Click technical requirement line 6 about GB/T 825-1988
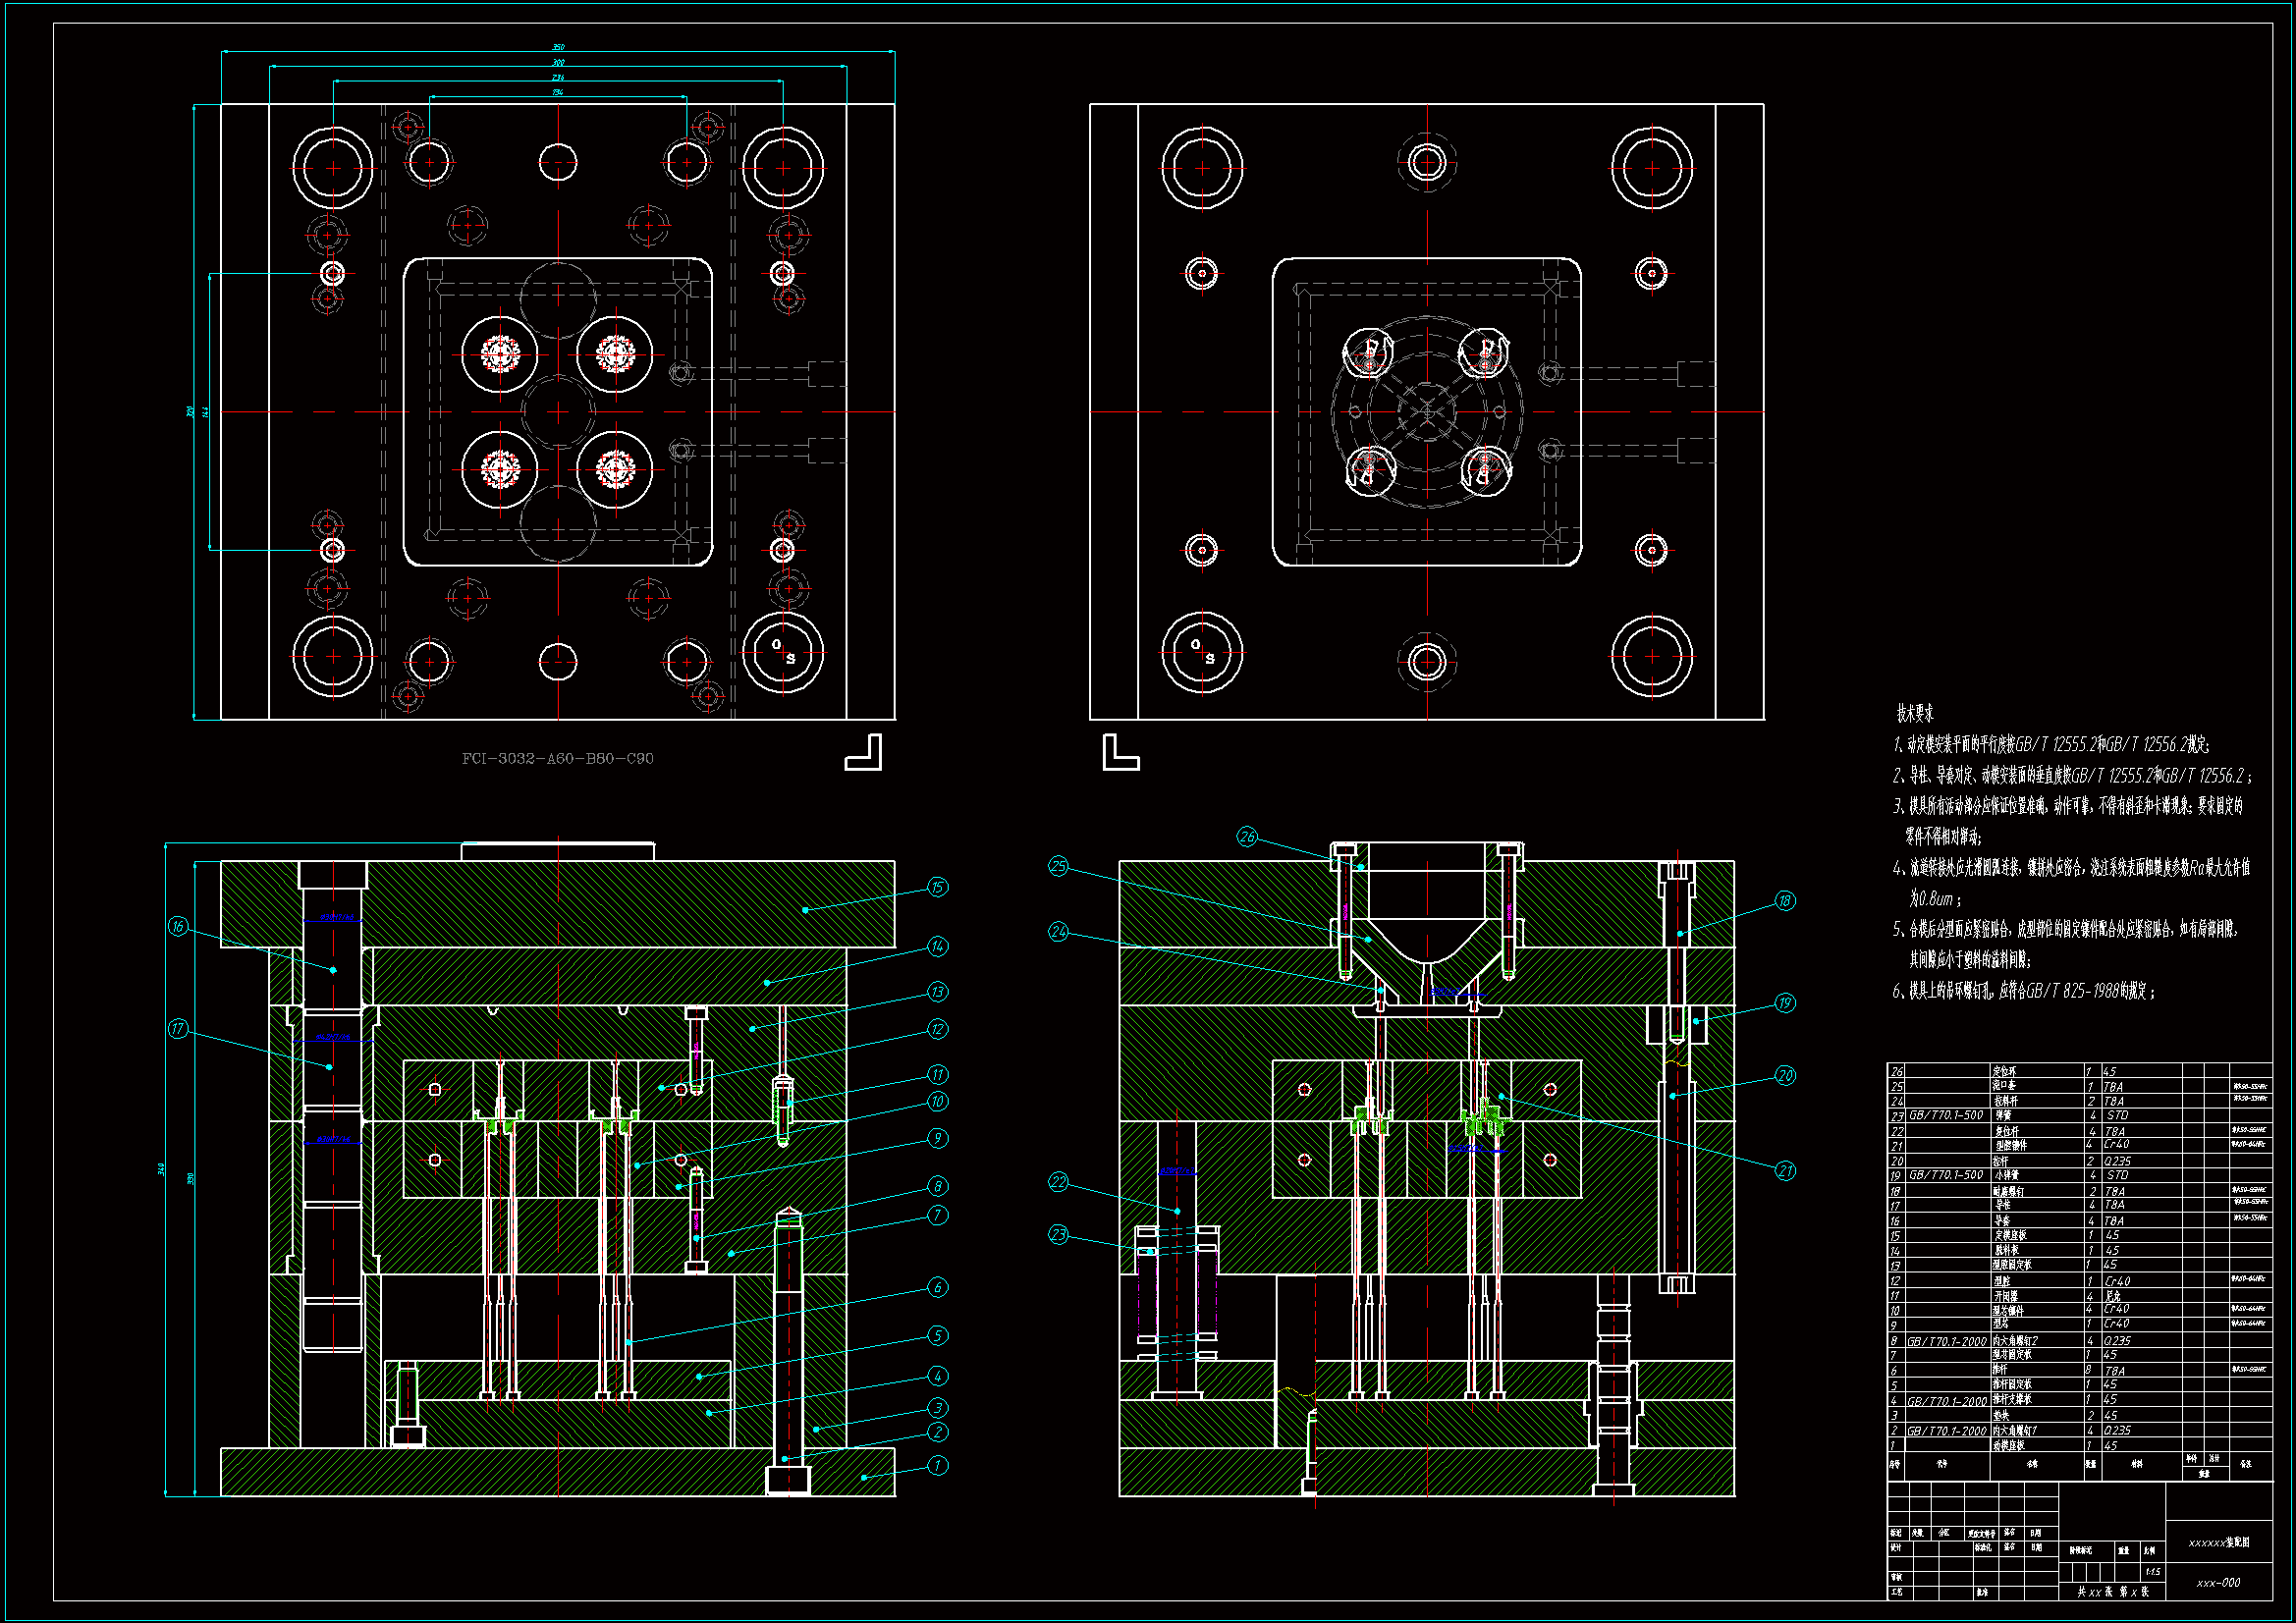 2024,991
